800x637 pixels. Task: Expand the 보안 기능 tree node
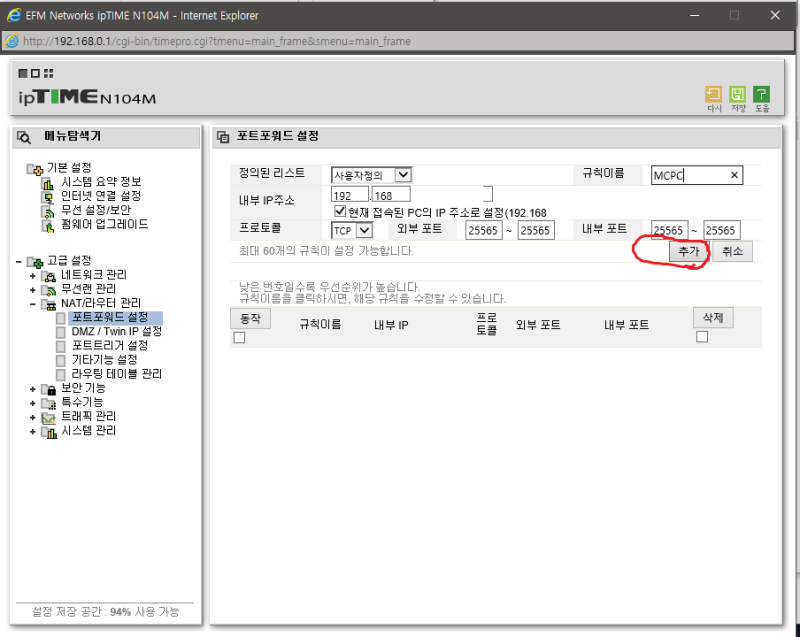click(32, 387)
